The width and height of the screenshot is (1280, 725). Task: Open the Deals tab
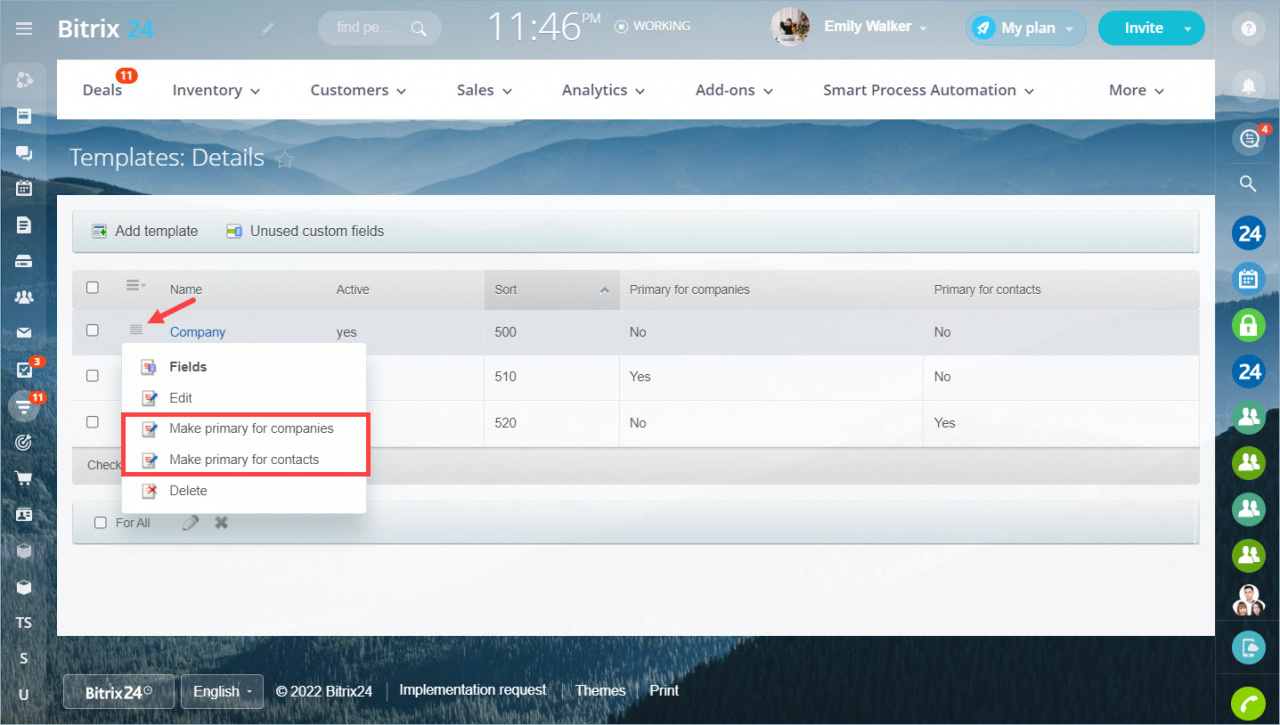pos(102,90)
